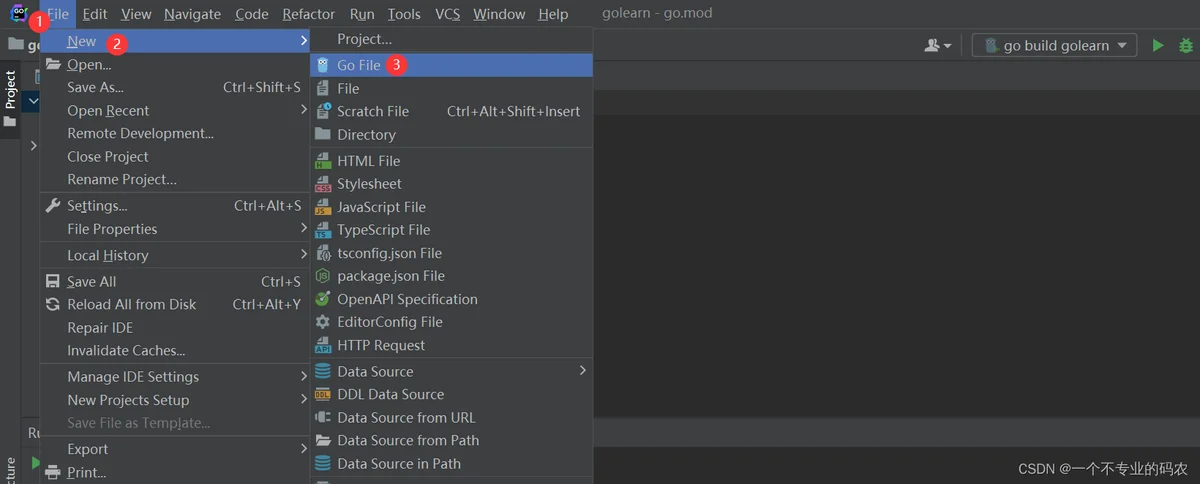Expand the Manage IDE Settings submenu
The height and width of the screenshot is (484, 1200).
[173, 377]
